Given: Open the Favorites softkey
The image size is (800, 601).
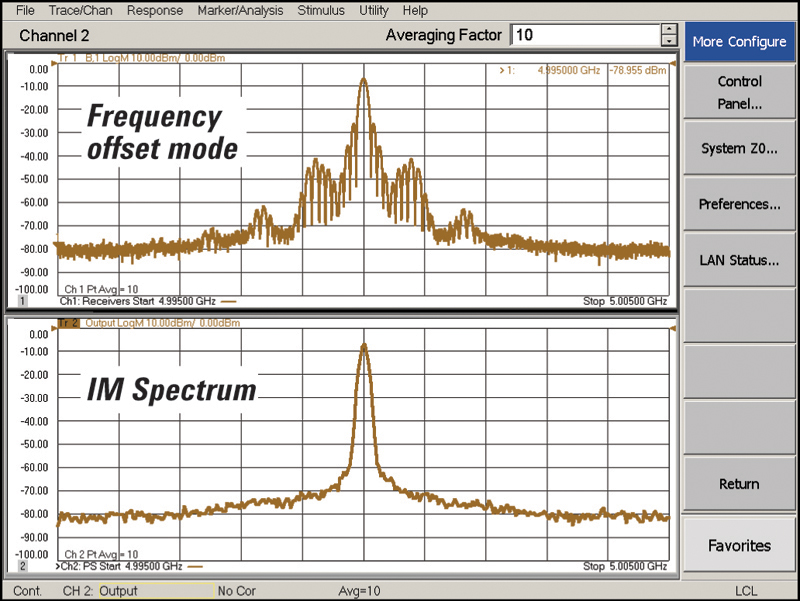Looking at the screenshot, I should tap(739, 546).
